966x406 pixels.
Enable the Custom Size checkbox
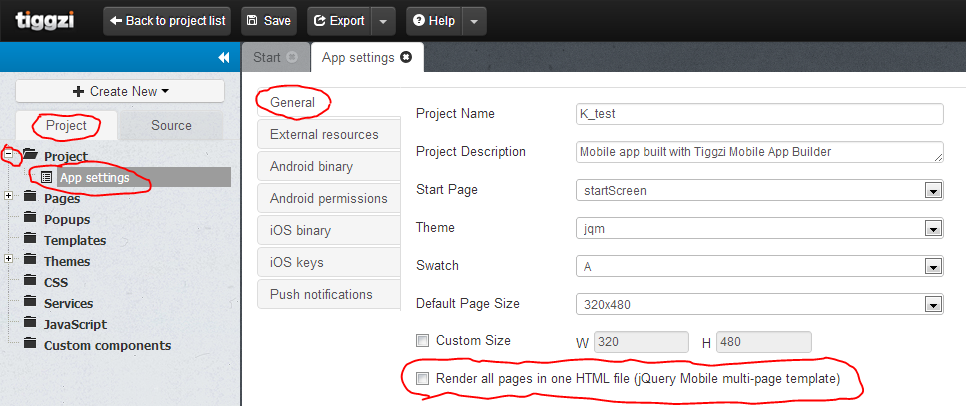click(422, 341)
